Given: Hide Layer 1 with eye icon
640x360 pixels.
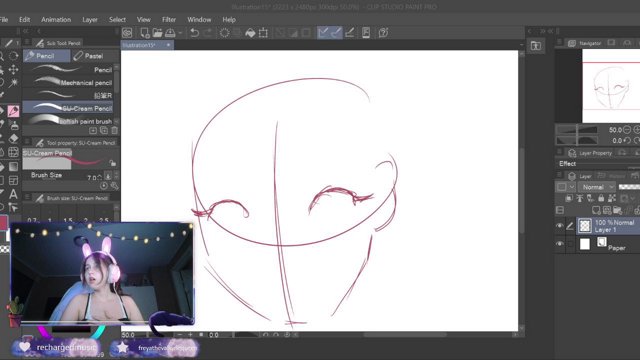Looking at the screenshot, I should click(560, 226).
